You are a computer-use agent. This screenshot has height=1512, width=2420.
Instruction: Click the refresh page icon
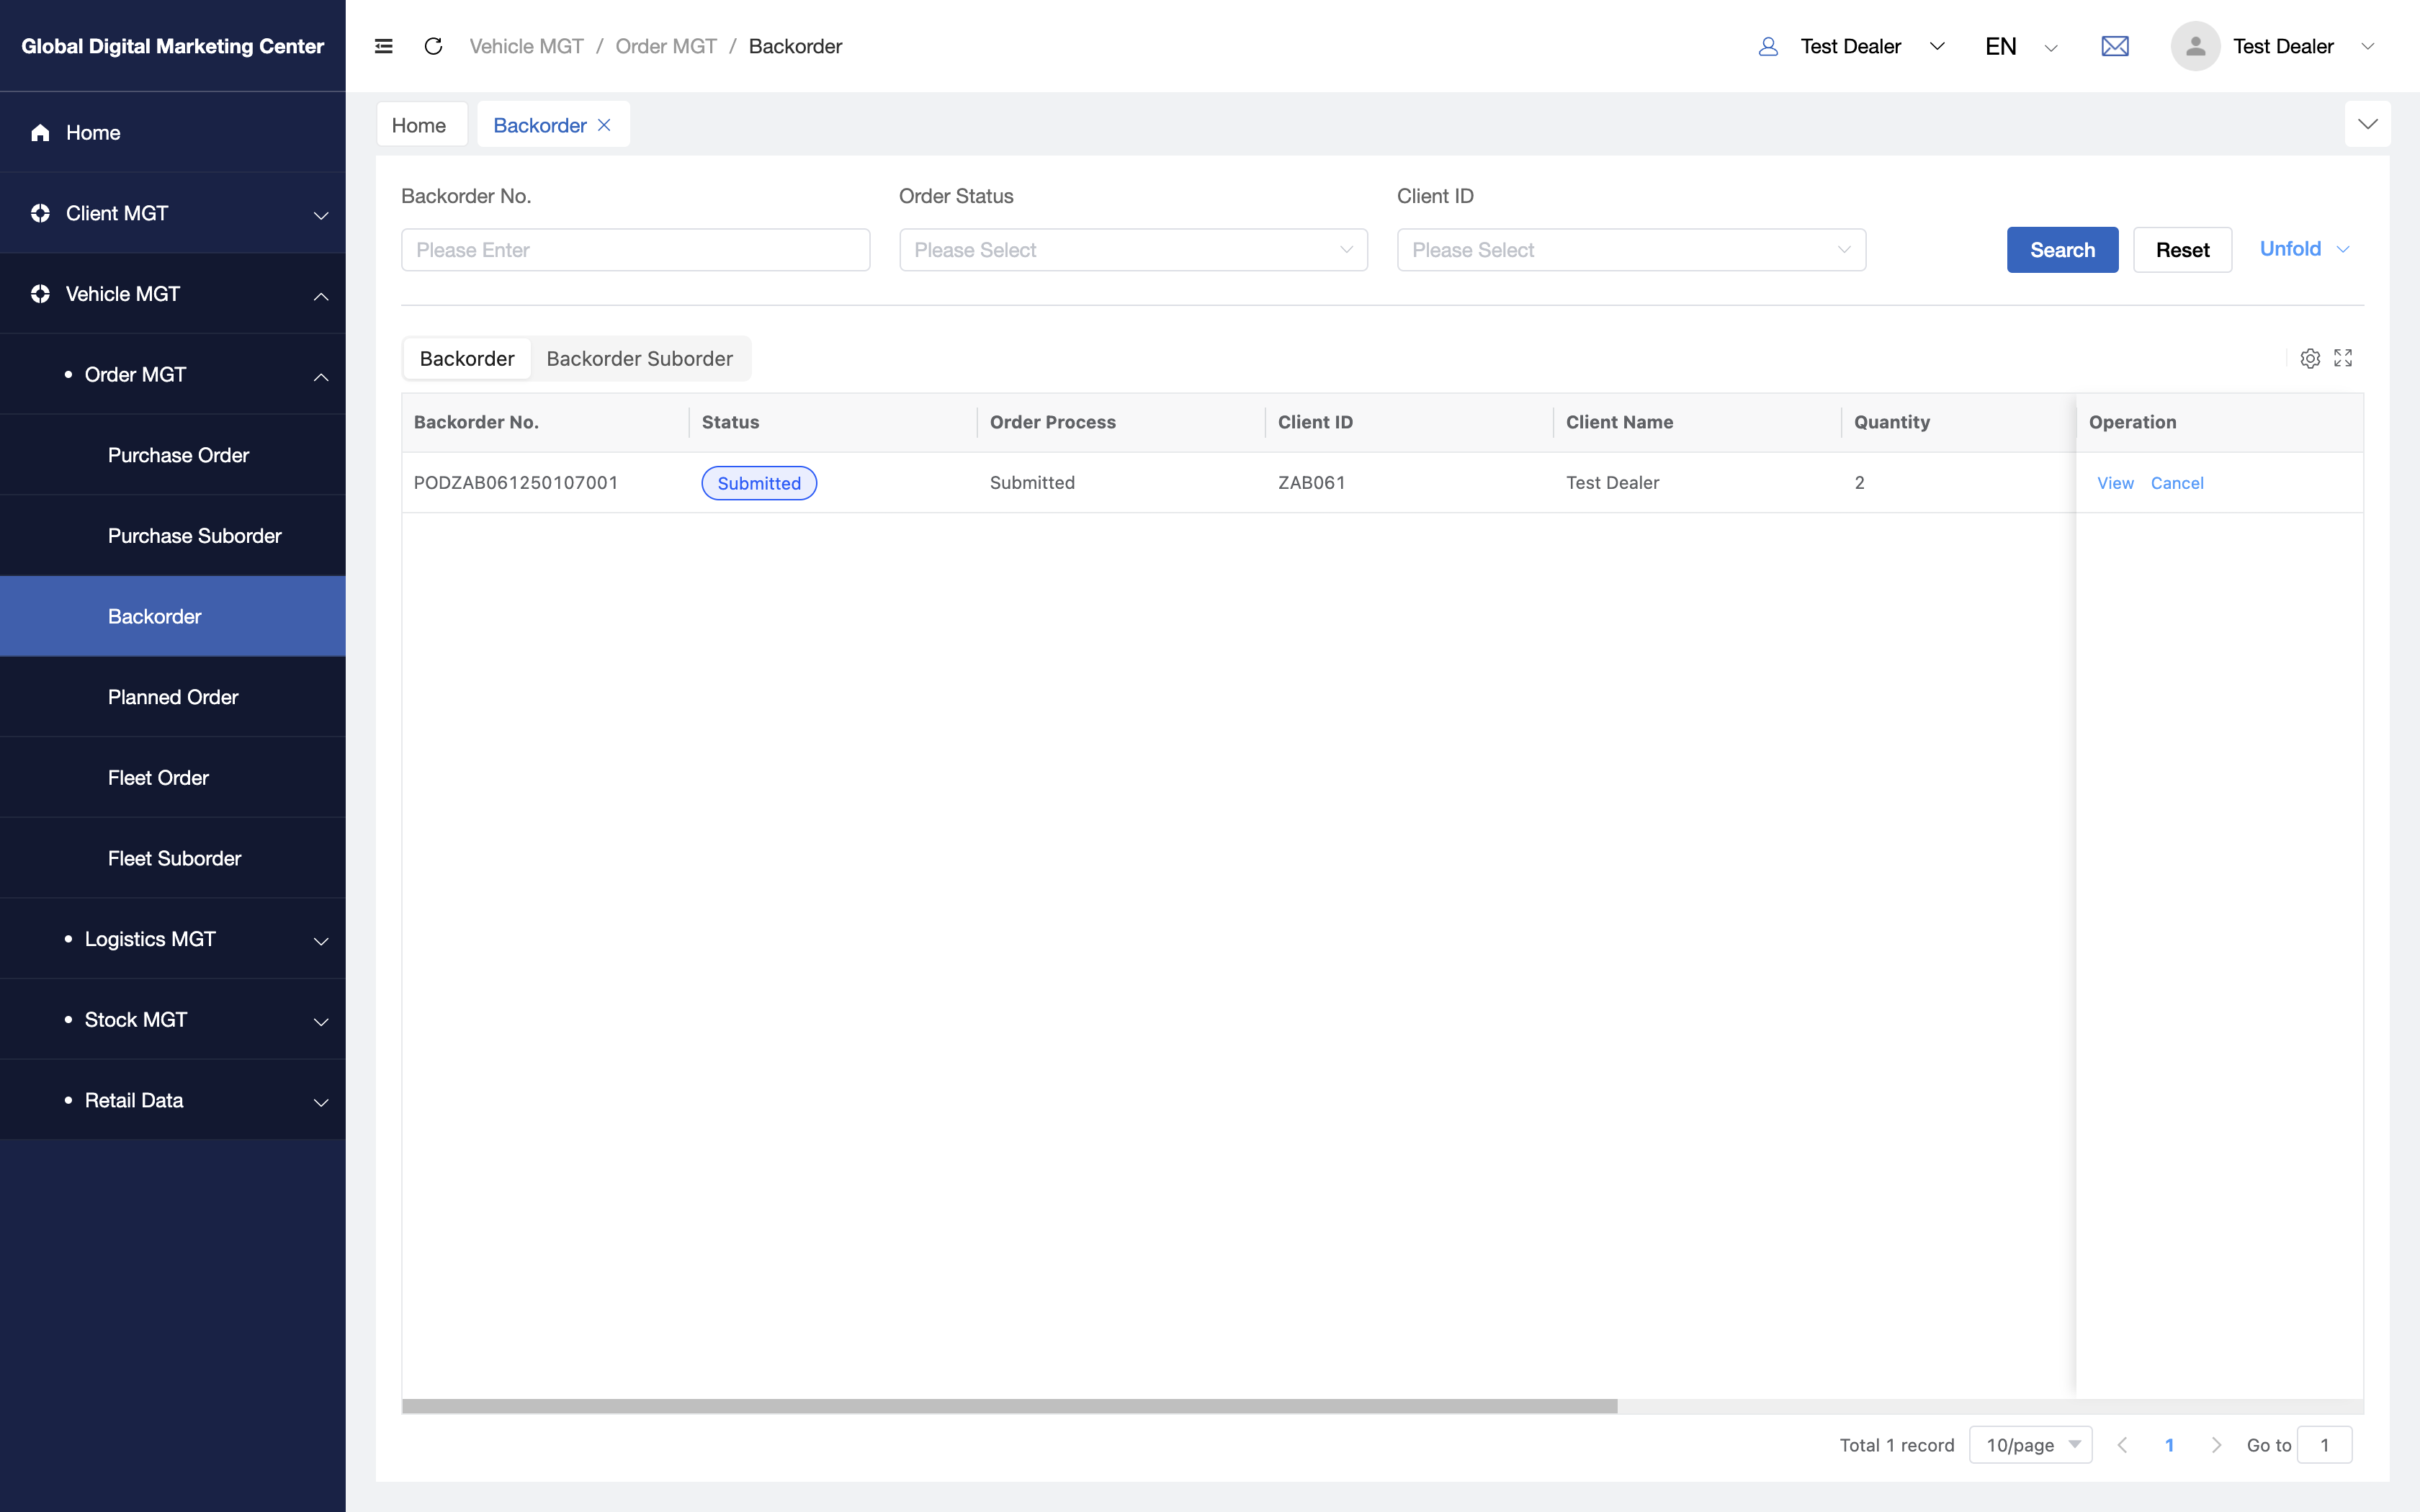click(x=433, y=46)
